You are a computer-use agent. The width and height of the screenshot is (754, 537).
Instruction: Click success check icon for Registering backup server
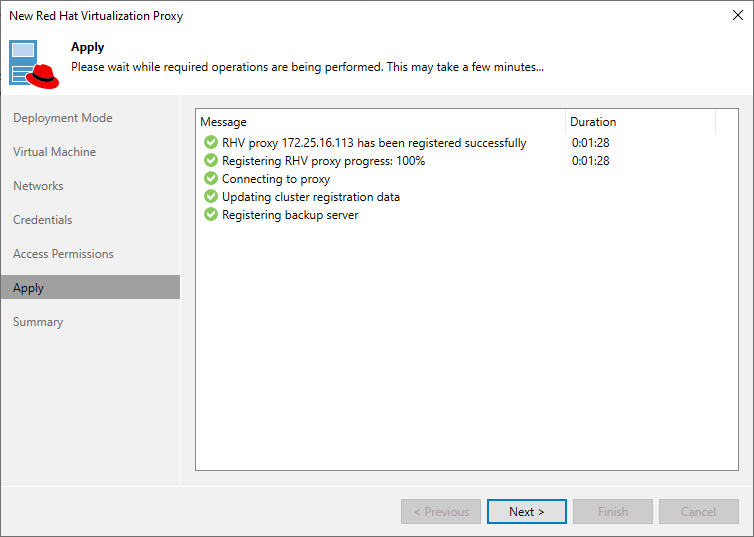(211, 214)
